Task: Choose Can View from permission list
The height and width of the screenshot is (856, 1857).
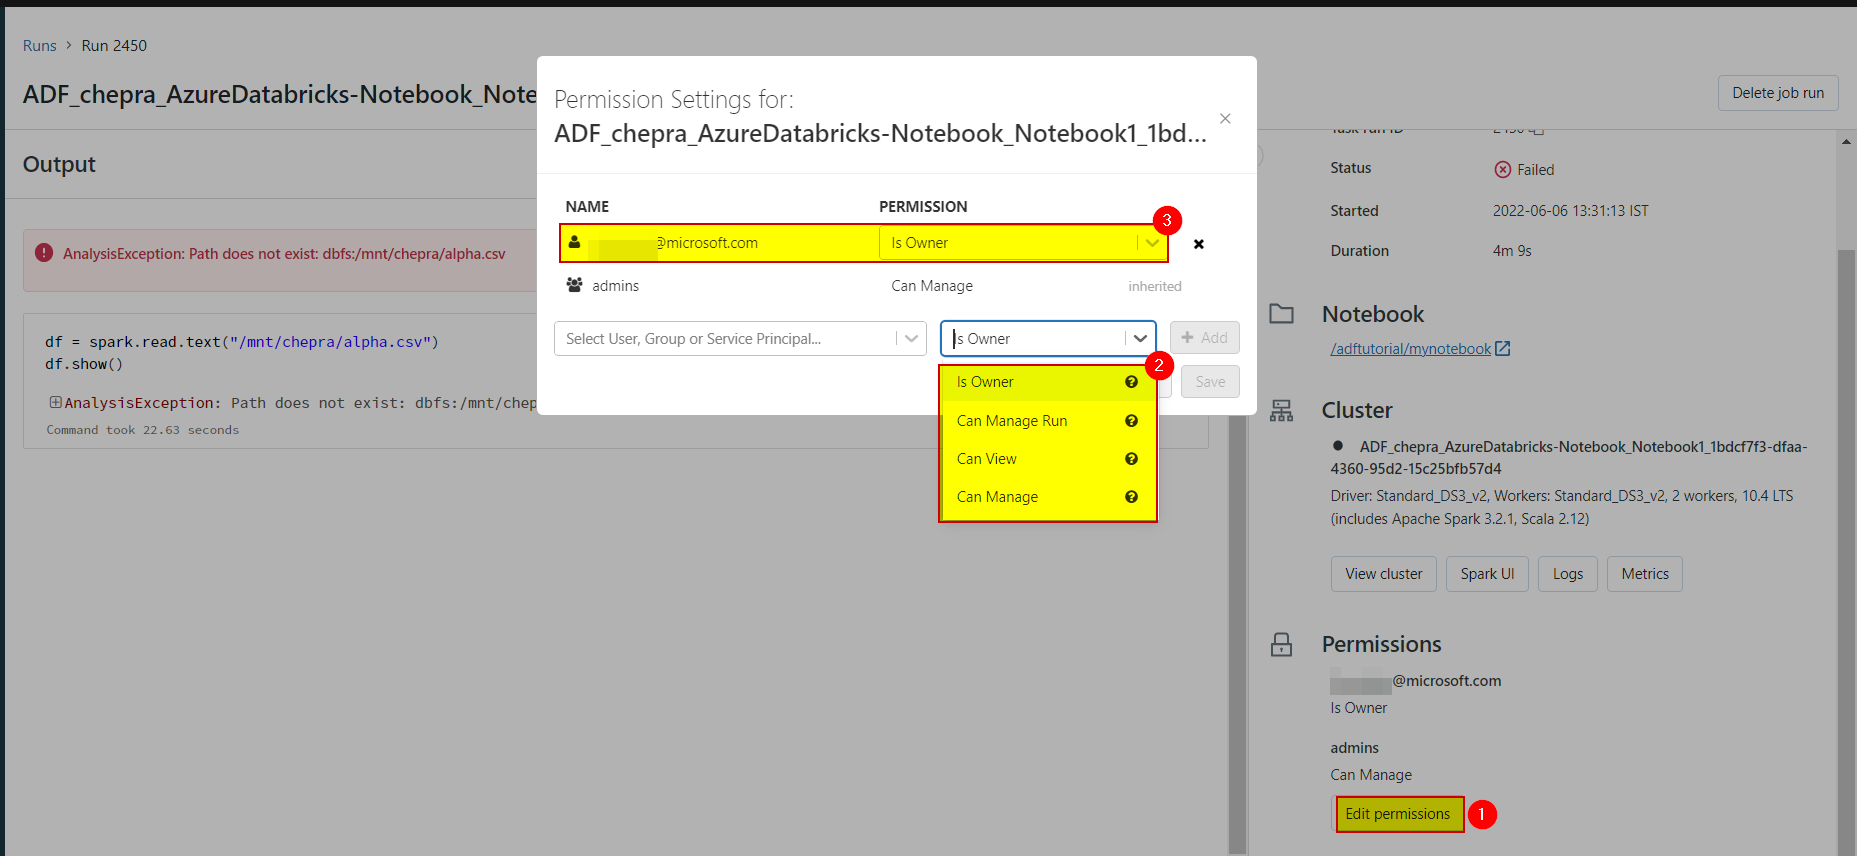Action: pos(1047,459)
